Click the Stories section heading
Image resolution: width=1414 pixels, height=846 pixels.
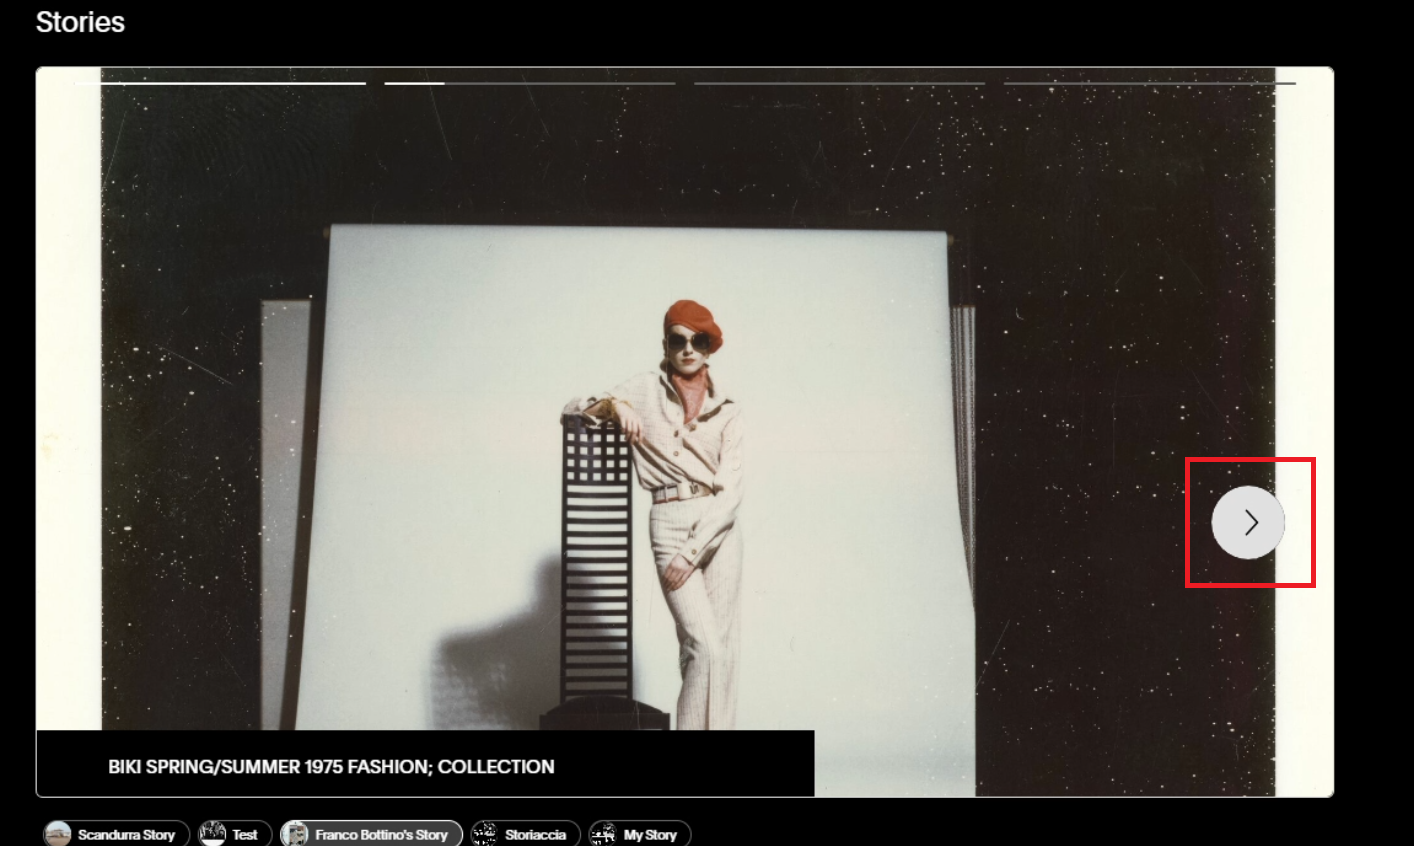pyautogui.click(x=80, y=22)
